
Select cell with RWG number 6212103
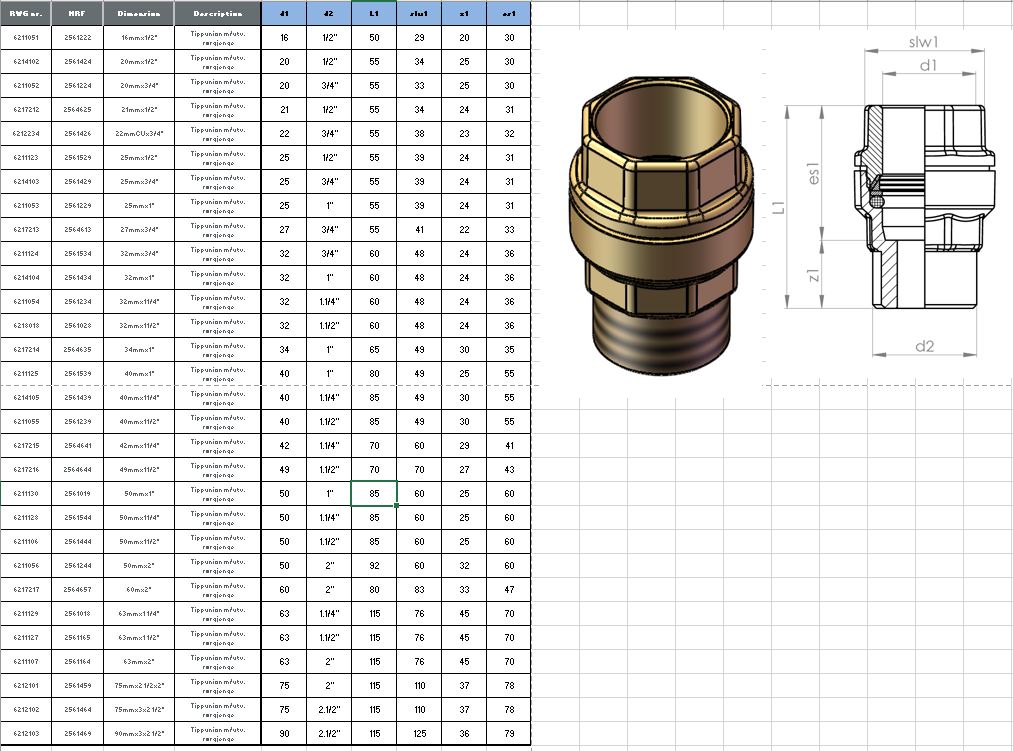[26, 734]
